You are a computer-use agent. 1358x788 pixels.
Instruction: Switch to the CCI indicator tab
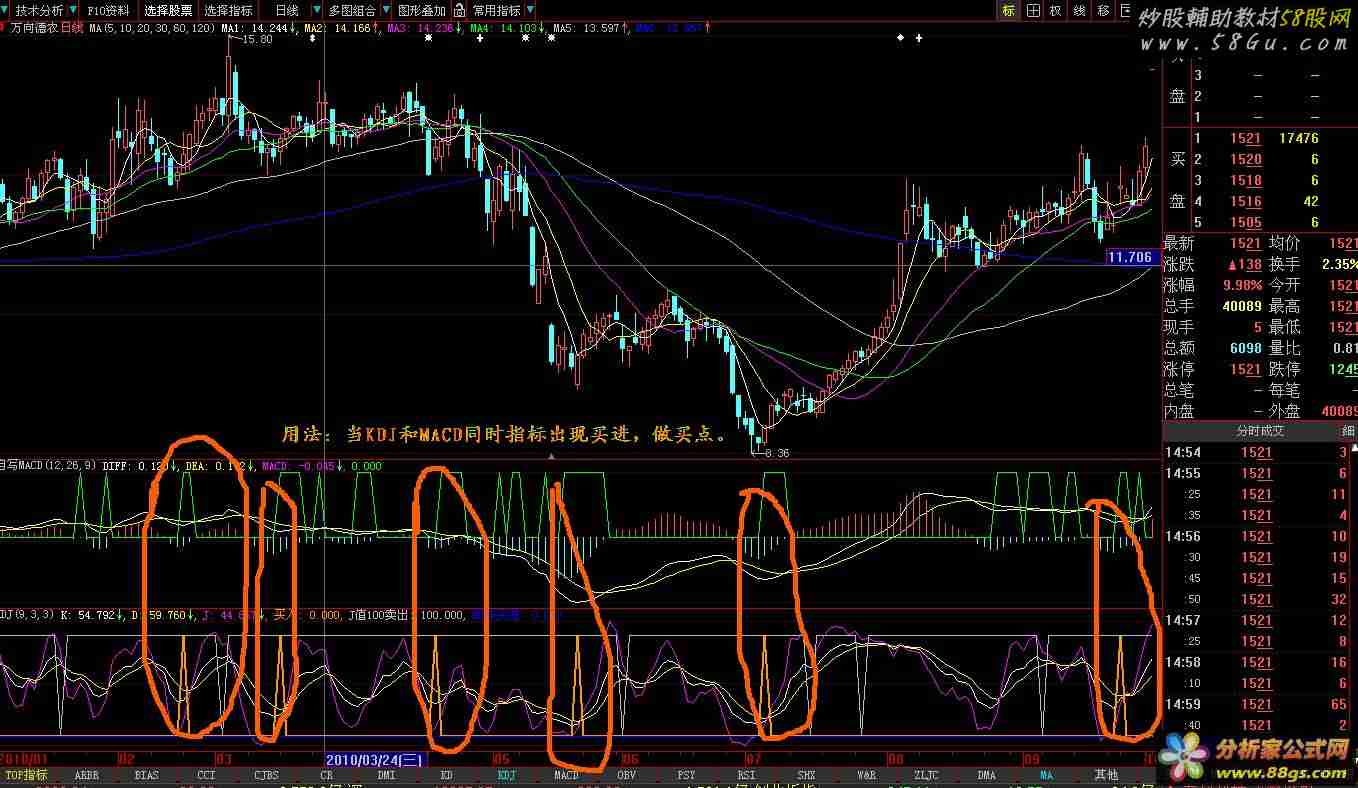(206, 775)
